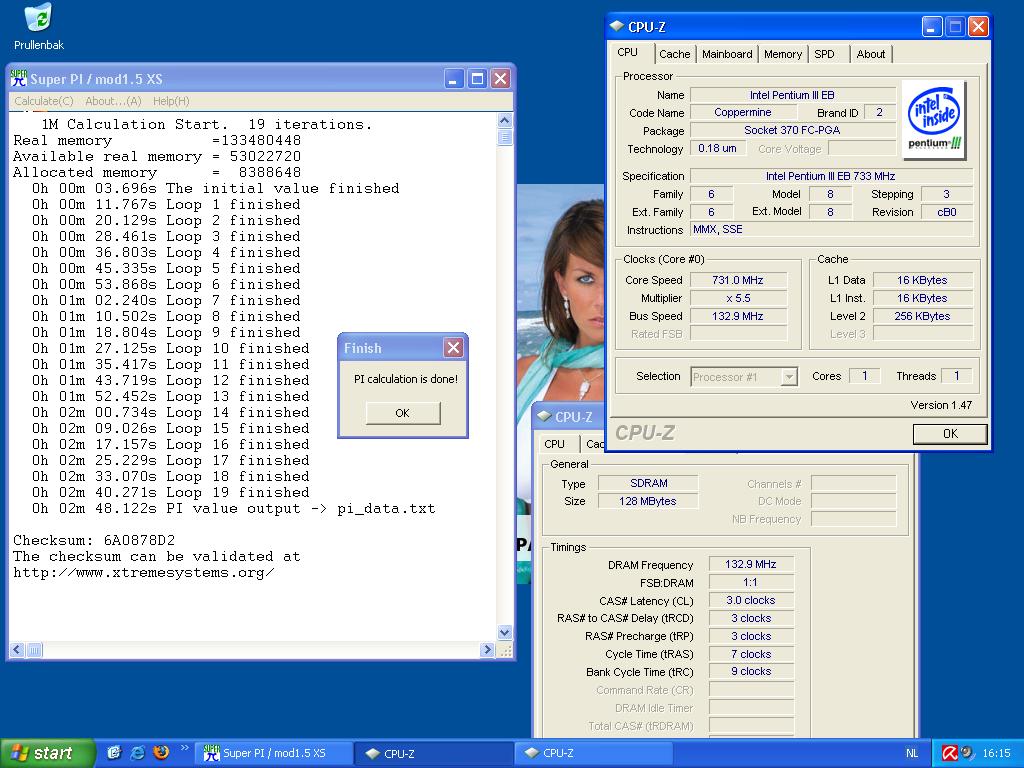Open the Prullenbak recycle bin icon
This screenshot has height=768, width=1024.
[x=39, y=26]
